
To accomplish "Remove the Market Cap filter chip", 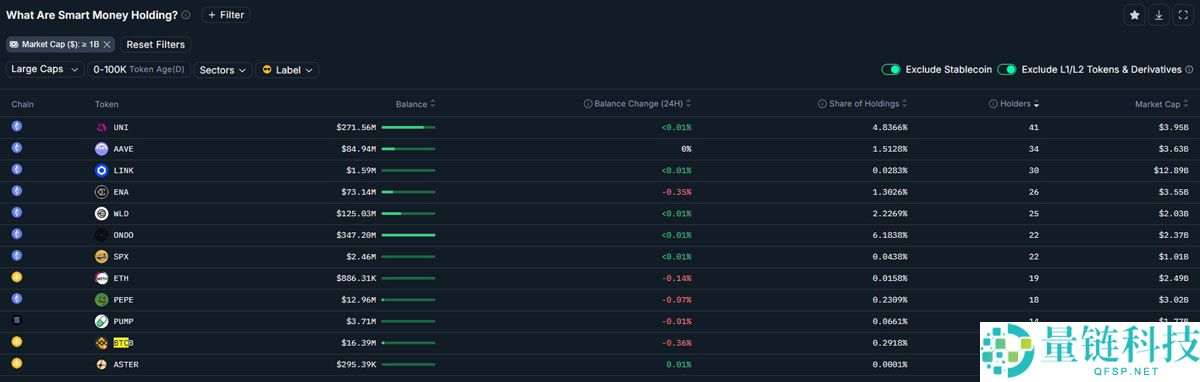I will click(107, 44).
